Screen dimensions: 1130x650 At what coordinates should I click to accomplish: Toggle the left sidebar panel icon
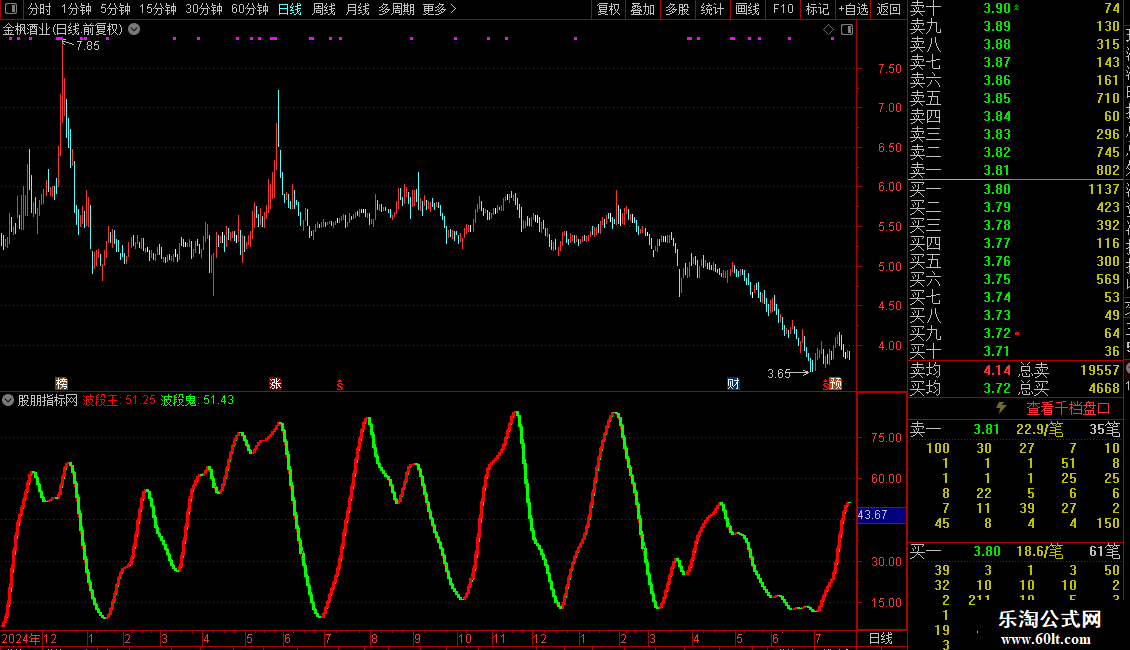(11, 9)
